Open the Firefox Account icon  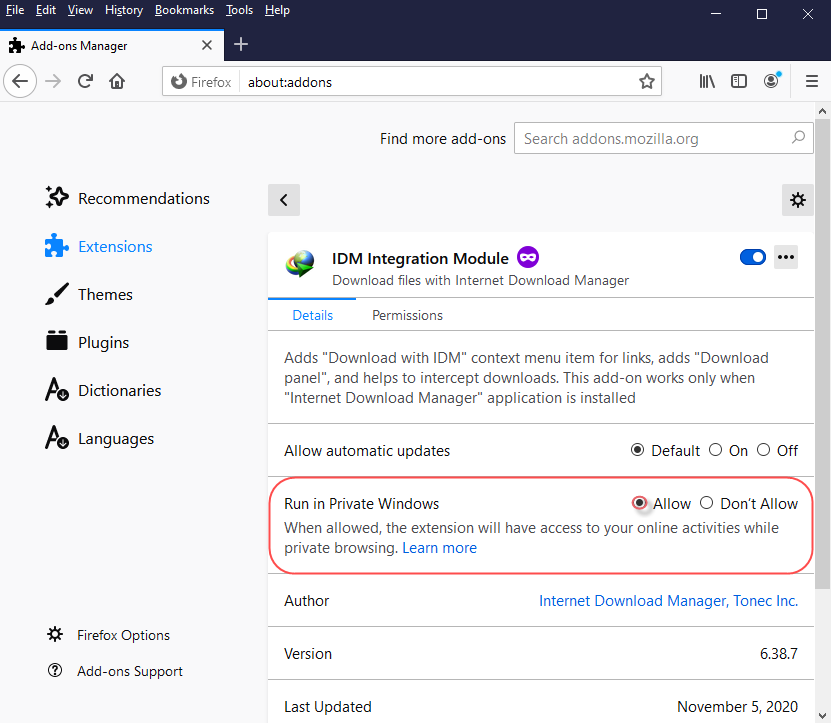click(x=772, y=81)
